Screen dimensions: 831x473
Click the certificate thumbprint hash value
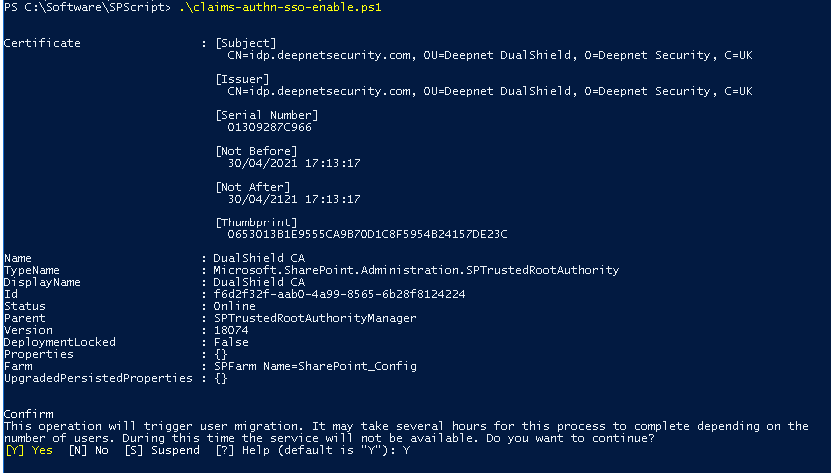pyautogui.click(x=368, y=234)
